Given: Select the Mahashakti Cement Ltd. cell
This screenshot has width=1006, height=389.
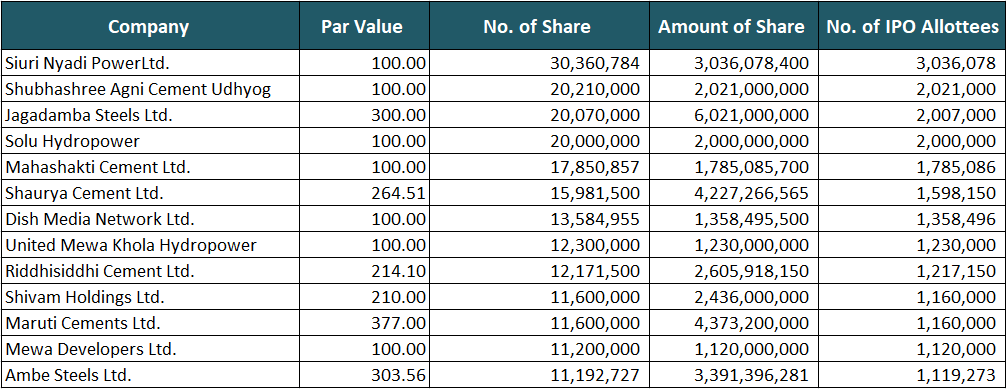Looking at the screenshot, I should pos(149,167).
